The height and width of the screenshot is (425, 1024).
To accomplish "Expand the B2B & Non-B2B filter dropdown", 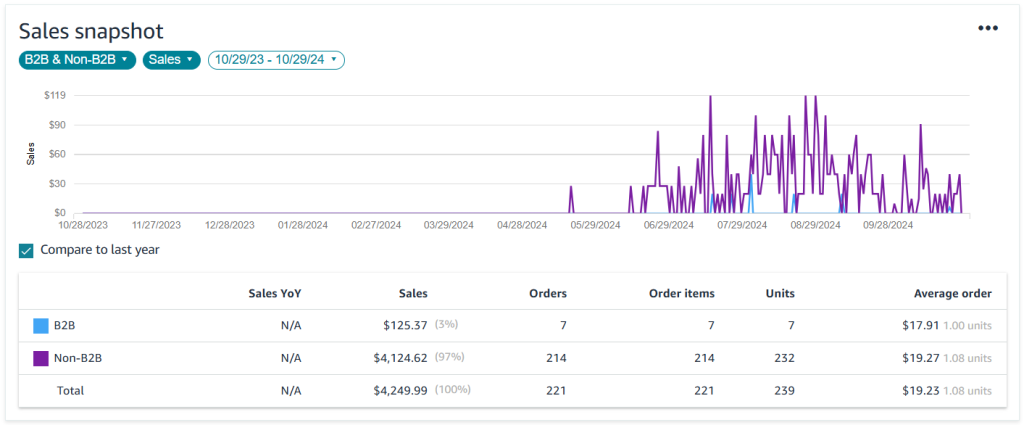I will [77, 60].
